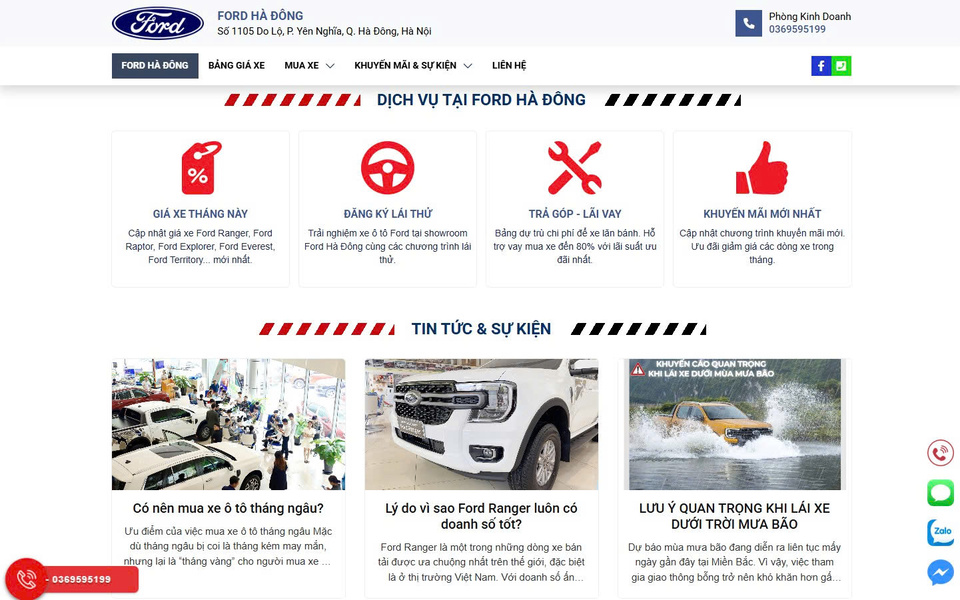This screenshot has width=960, height=600.
Task: Expand the MUA XE dropdown menu
Action: (x=309, y=66)
